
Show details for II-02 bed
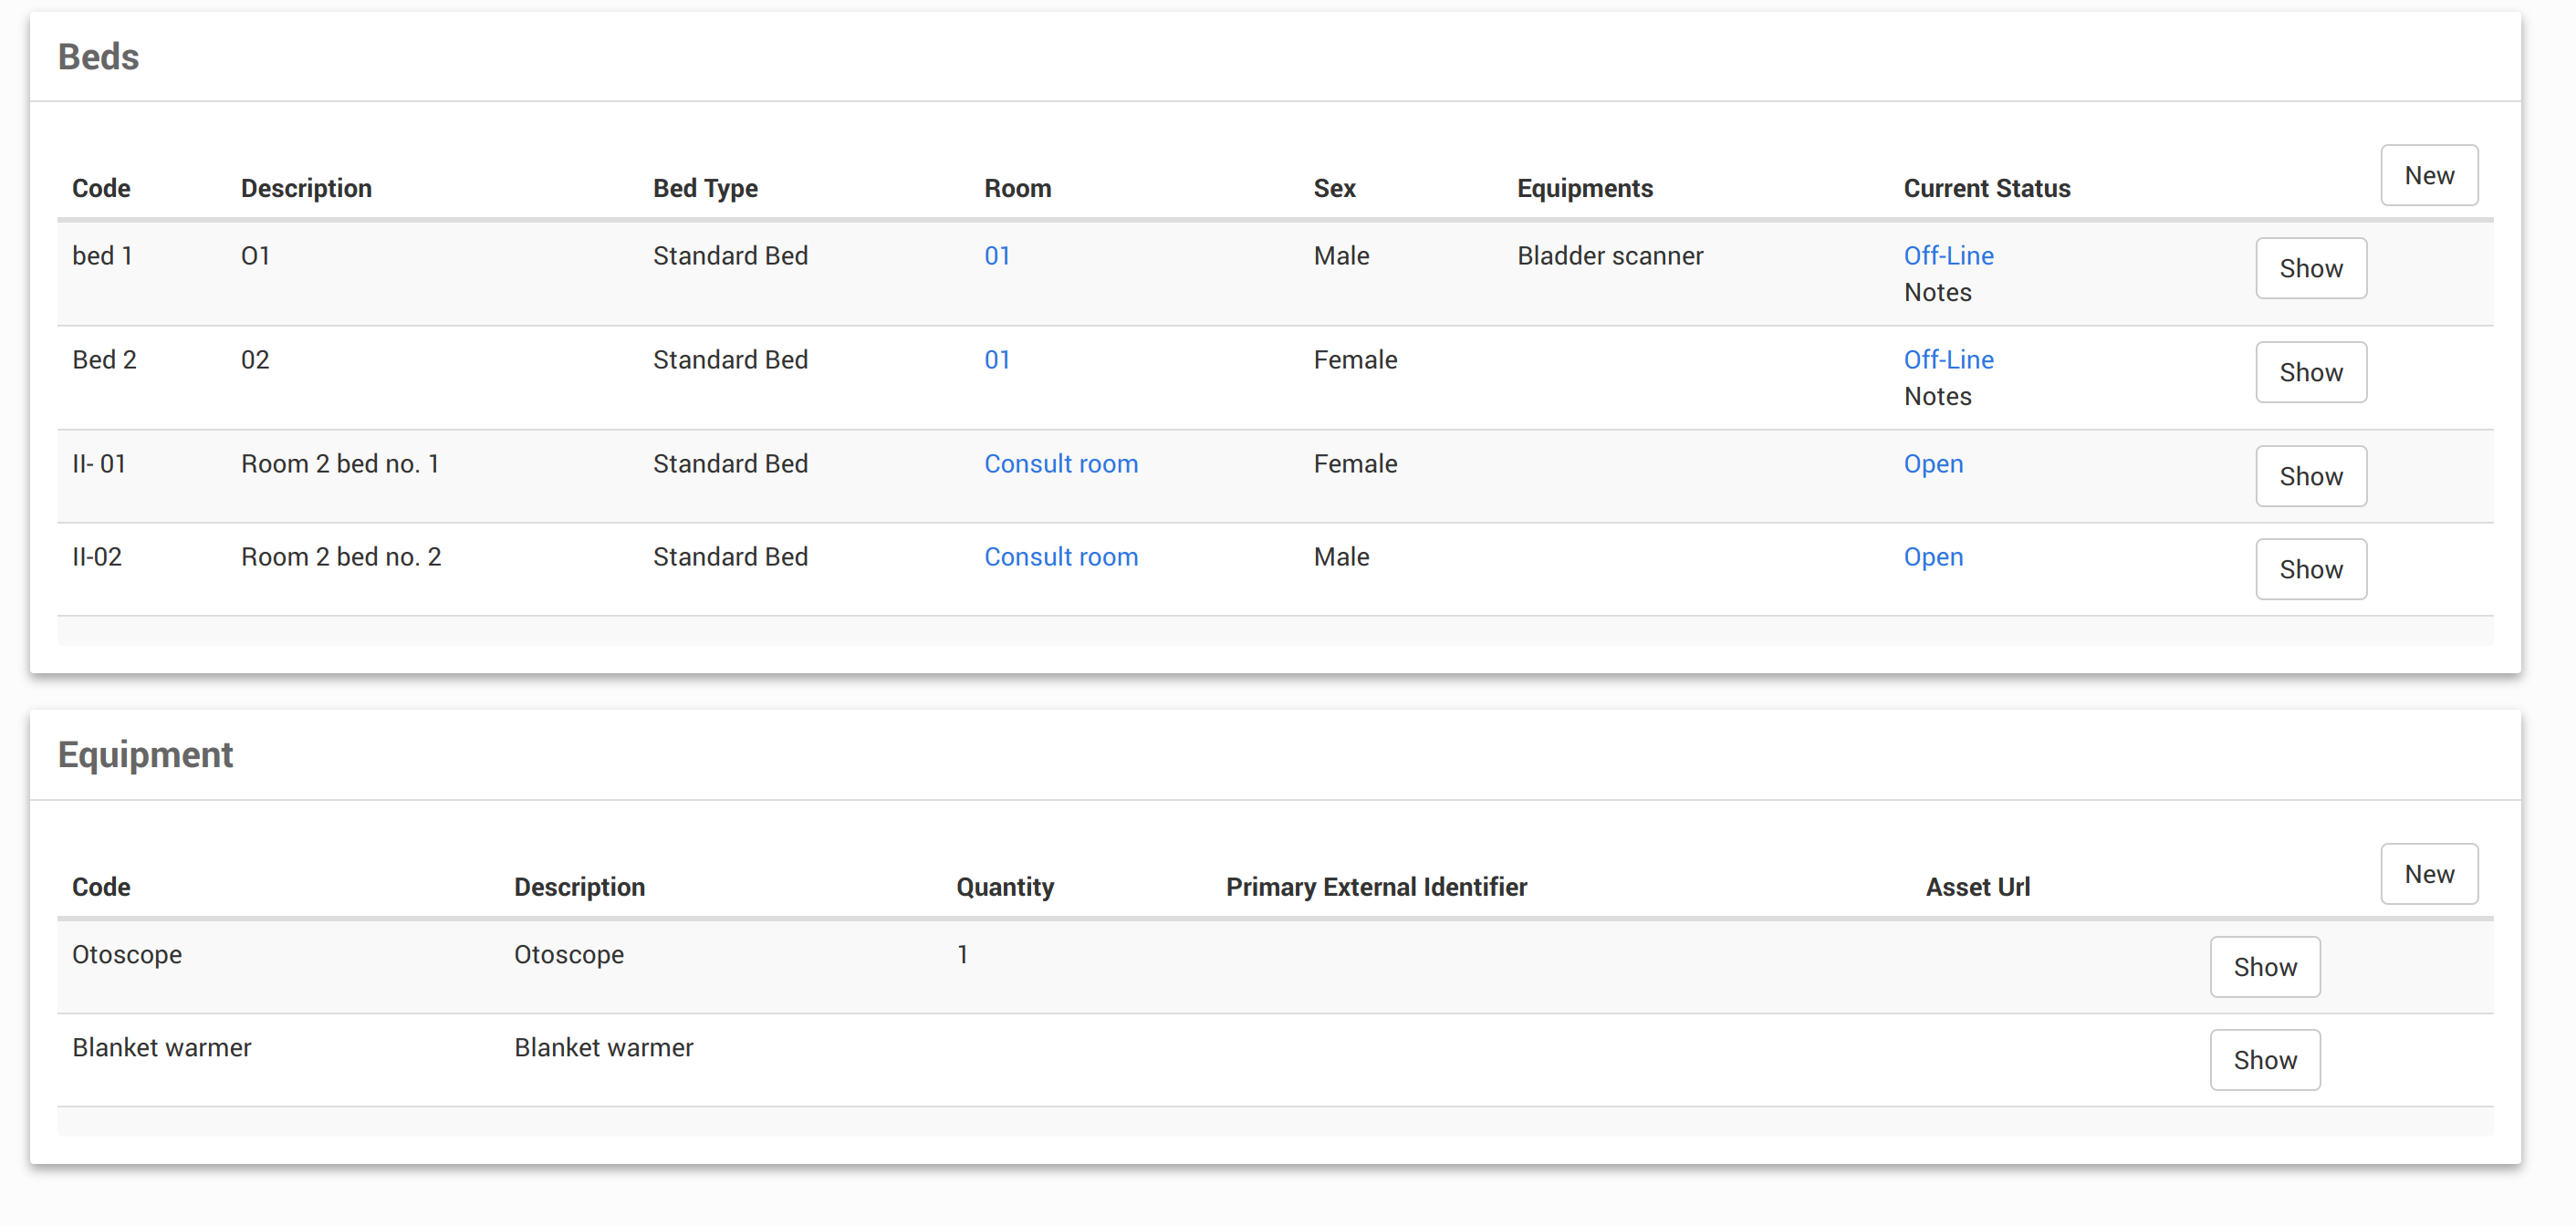tap(2310, 569)
